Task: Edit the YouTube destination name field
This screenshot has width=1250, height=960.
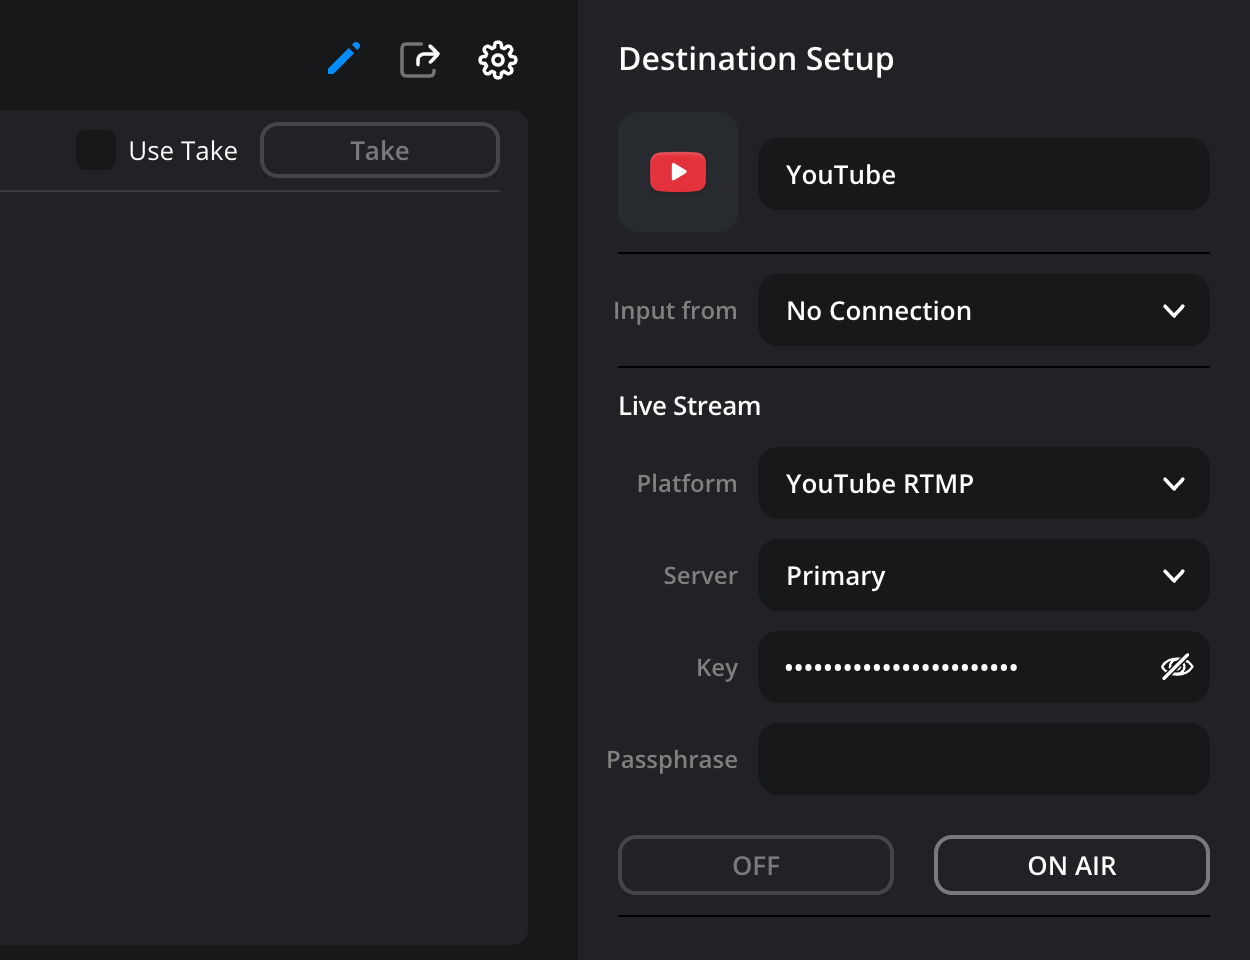Action: (x=984, y=174)
